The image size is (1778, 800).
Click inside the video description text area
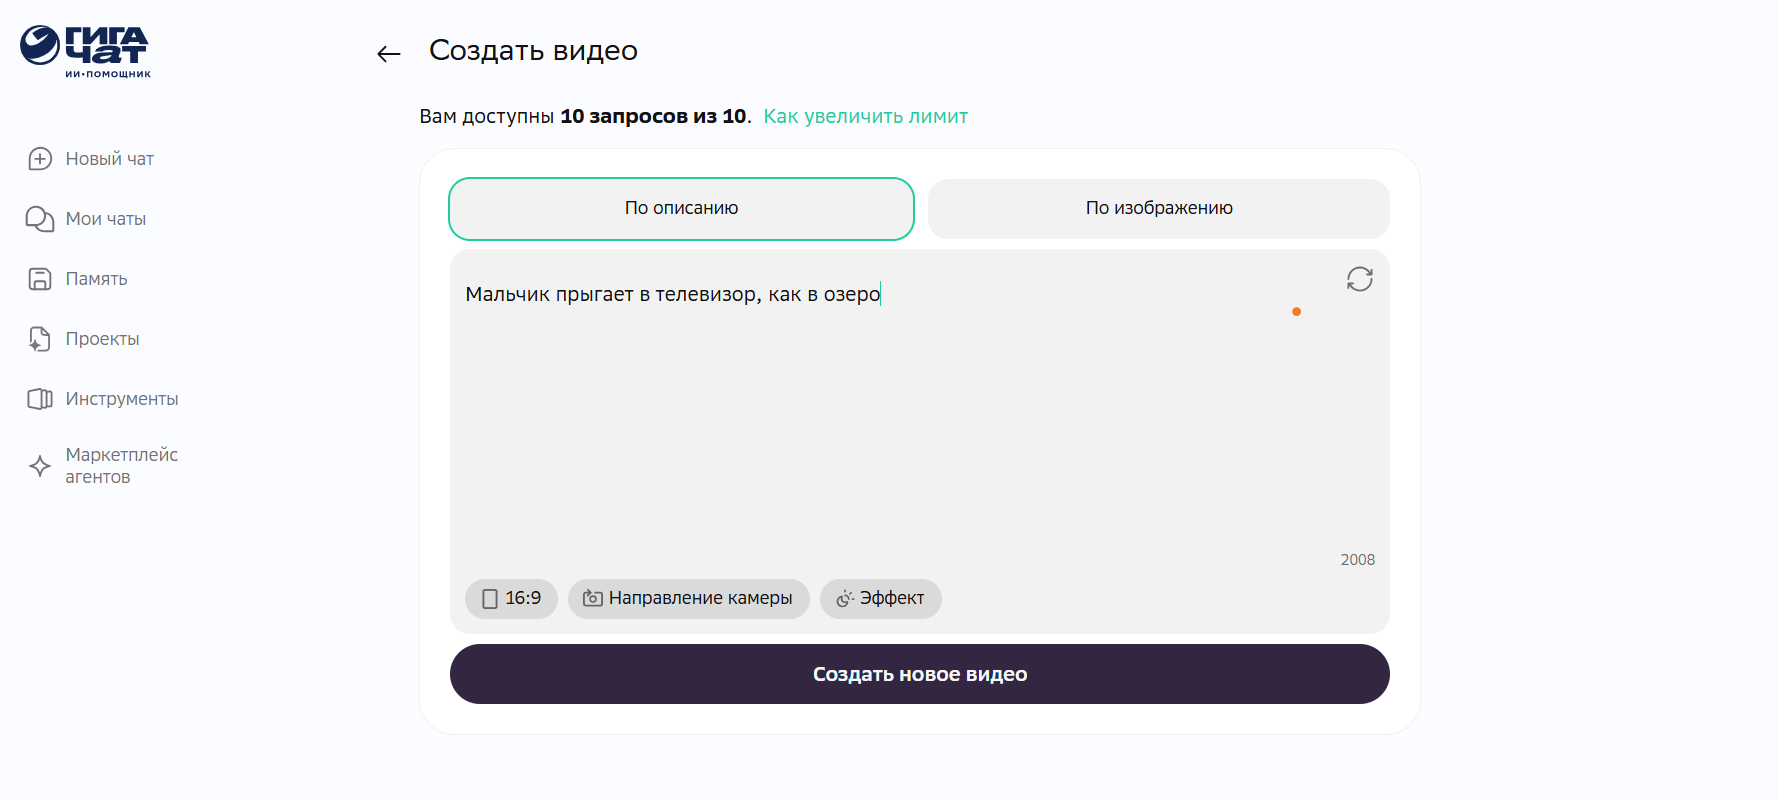[900, 420]
